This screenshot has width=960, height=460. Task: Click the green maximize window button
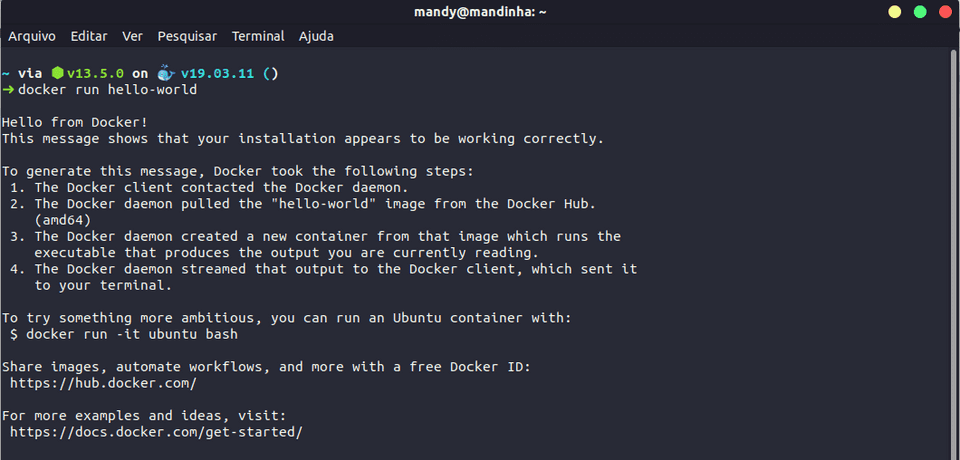point(920,12)
